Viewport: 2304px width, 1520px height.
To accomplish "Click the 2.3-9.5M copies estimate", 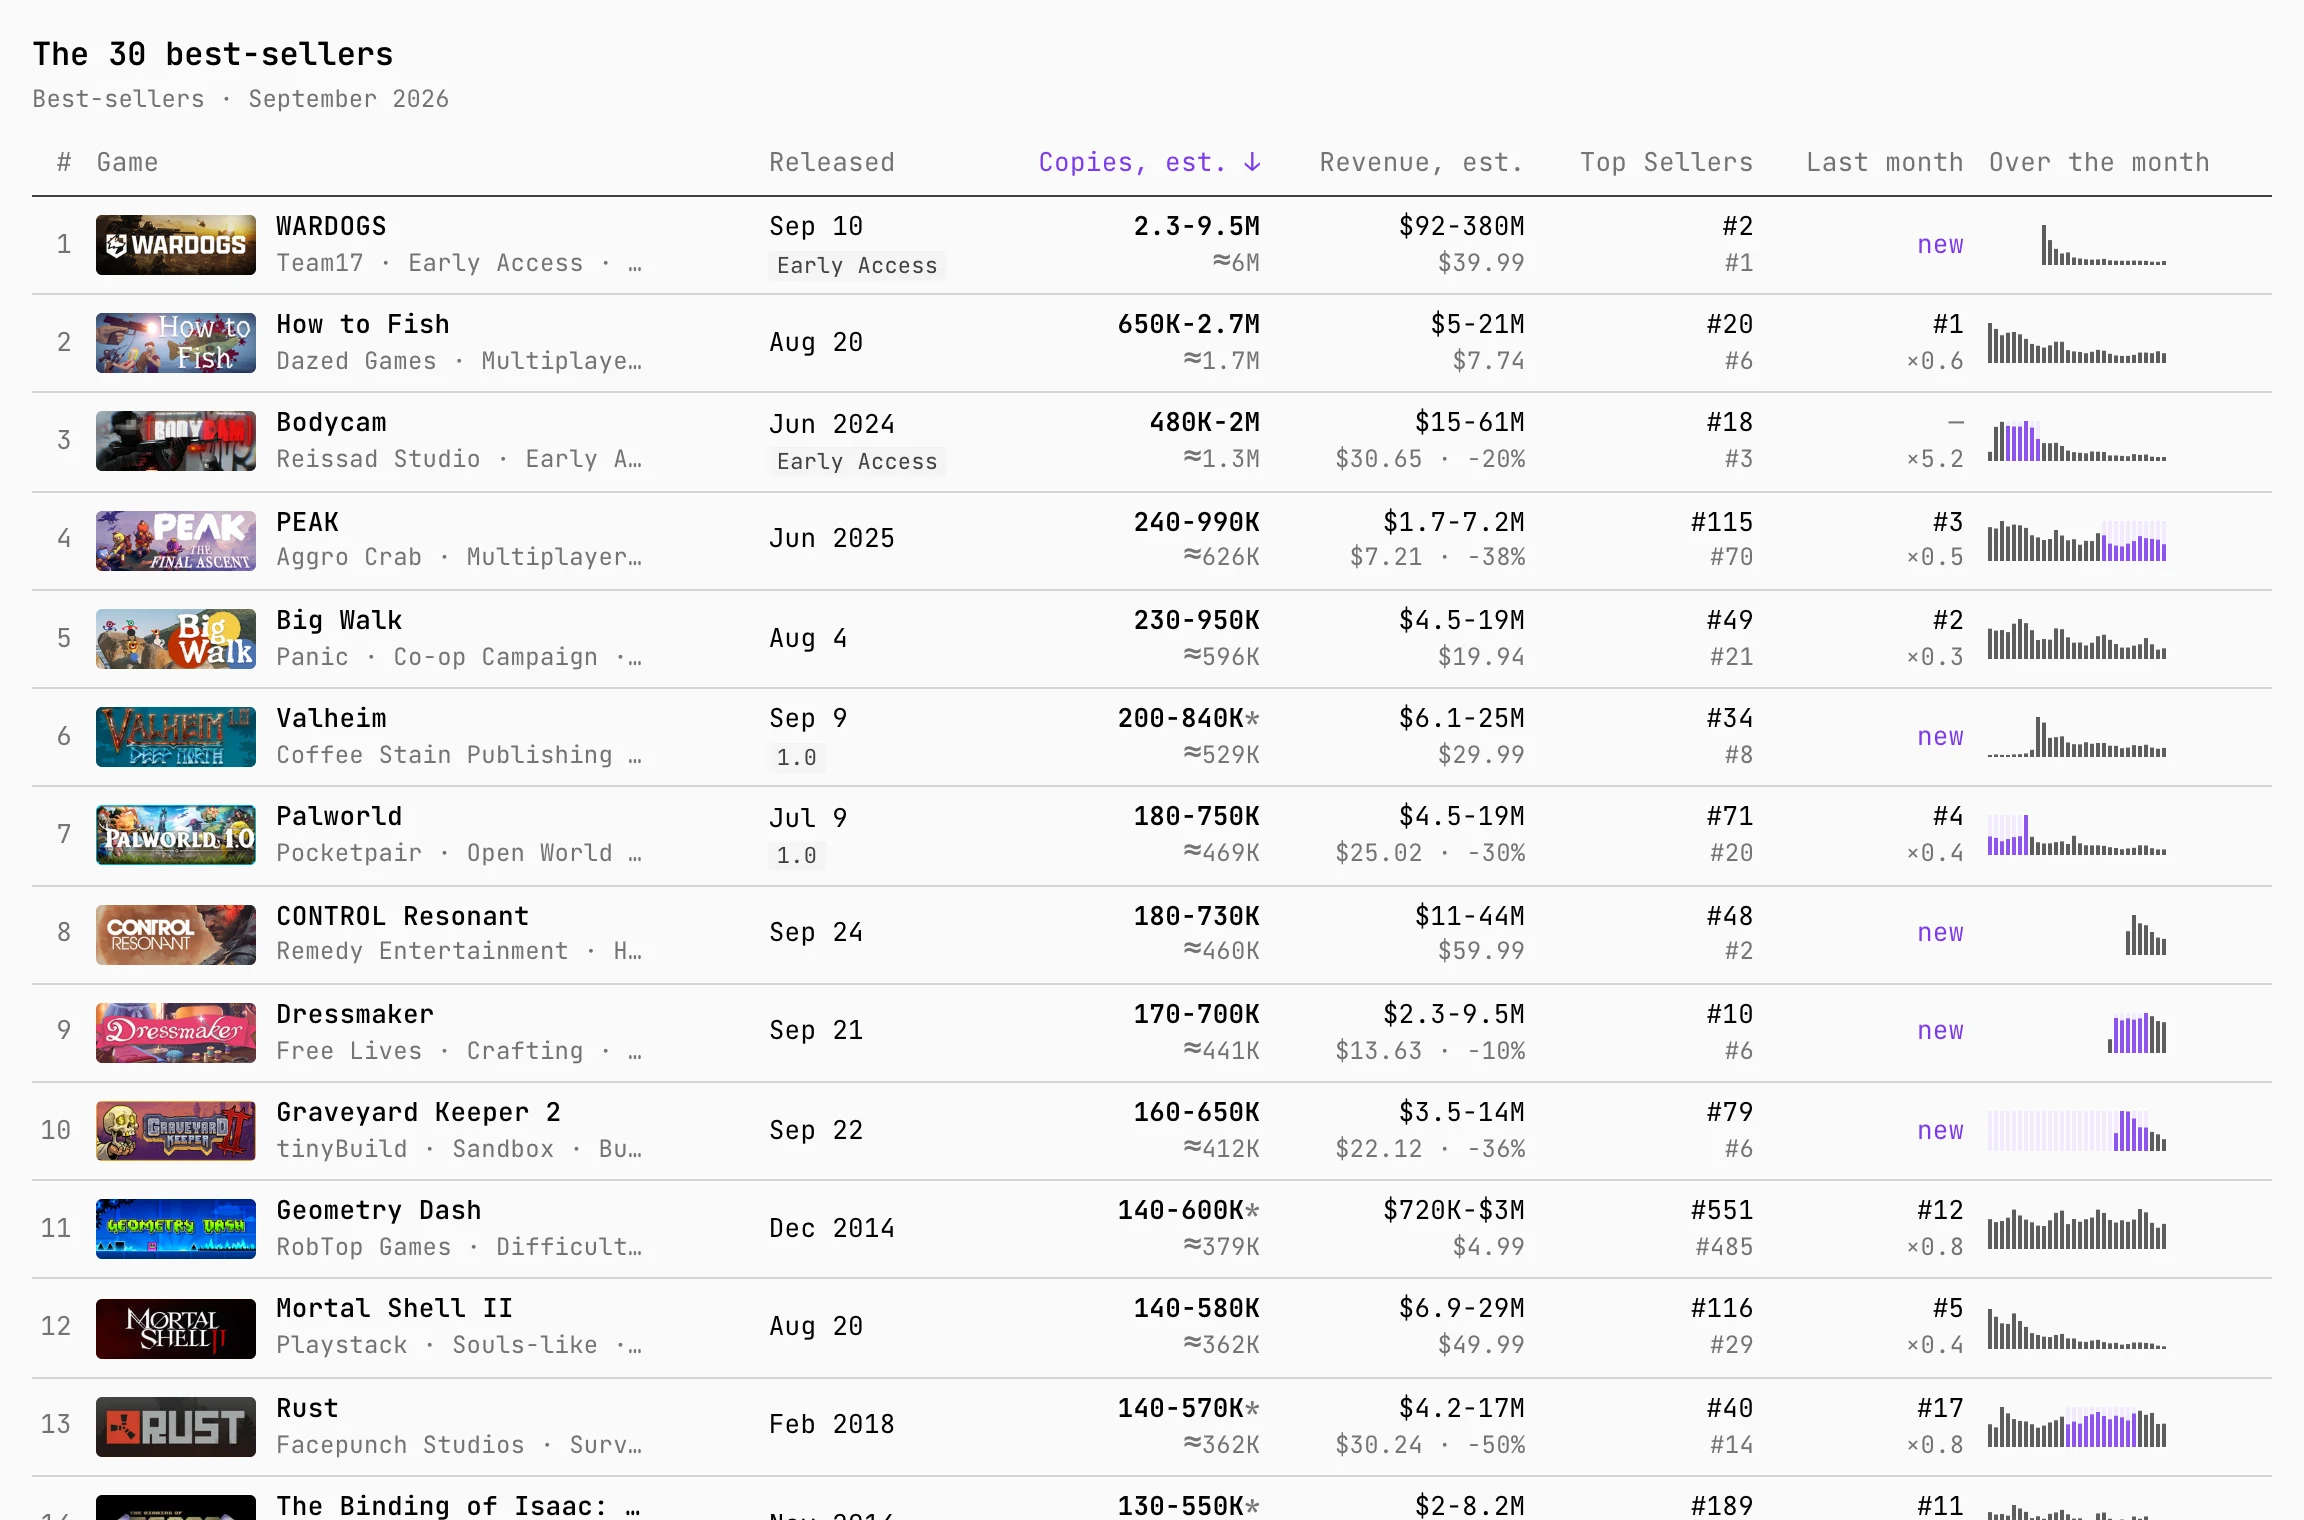I will [x=1196, y=226].
